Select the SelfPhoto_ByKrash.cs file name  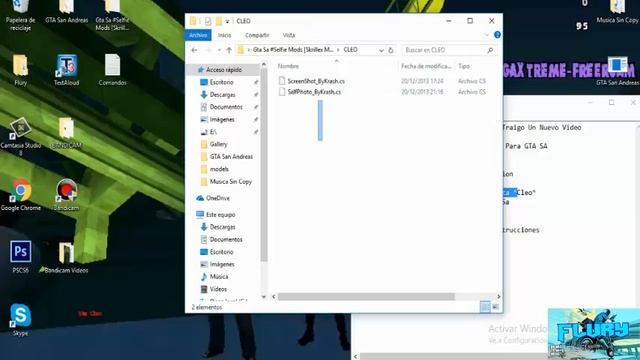[314, 92]
